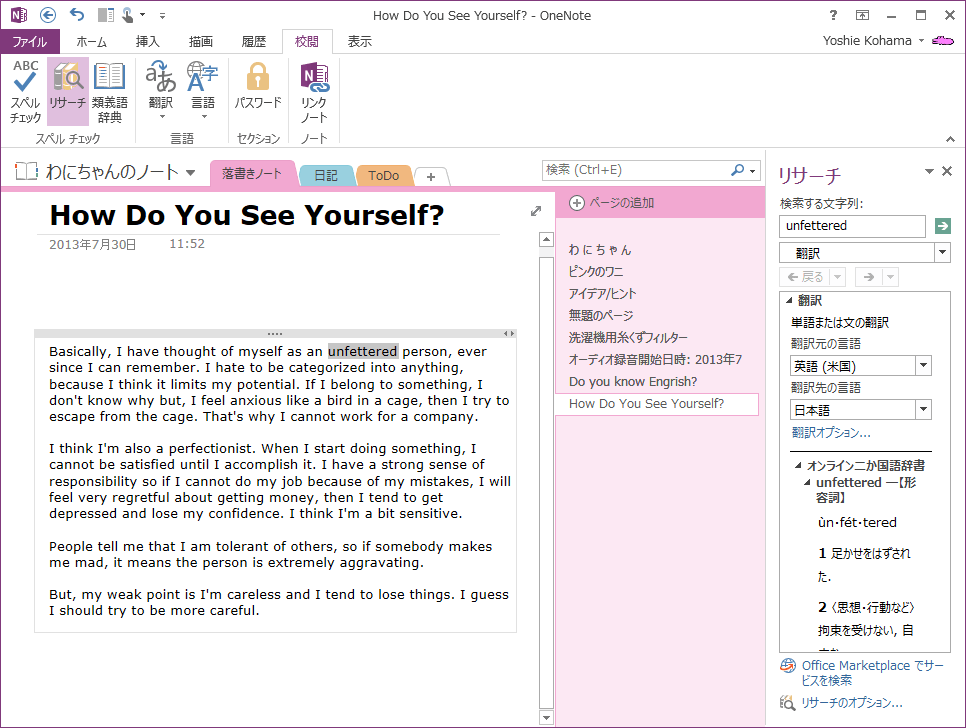966x728 pixels.
Task: Start research search with green arrow
Action: point(942,226)
